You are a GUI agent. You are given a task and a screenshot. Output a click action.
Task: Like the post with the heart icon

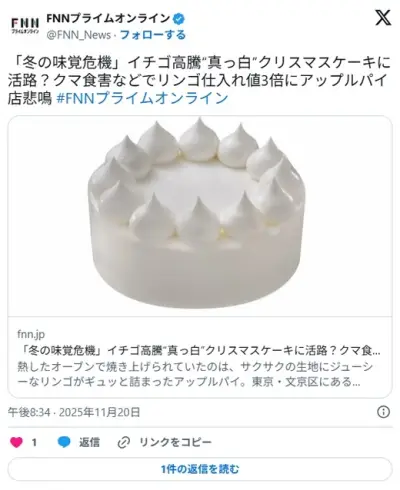(16, 442)
